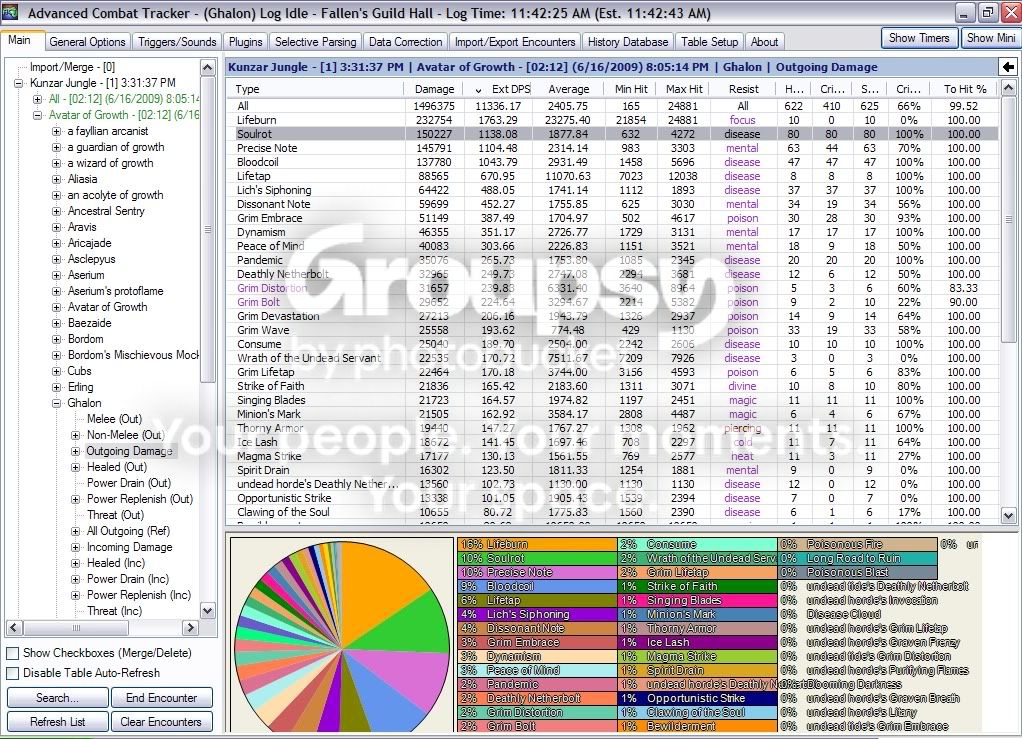
Task: Open the About tab
Action: pyautogui.click(x=765, y=42)
